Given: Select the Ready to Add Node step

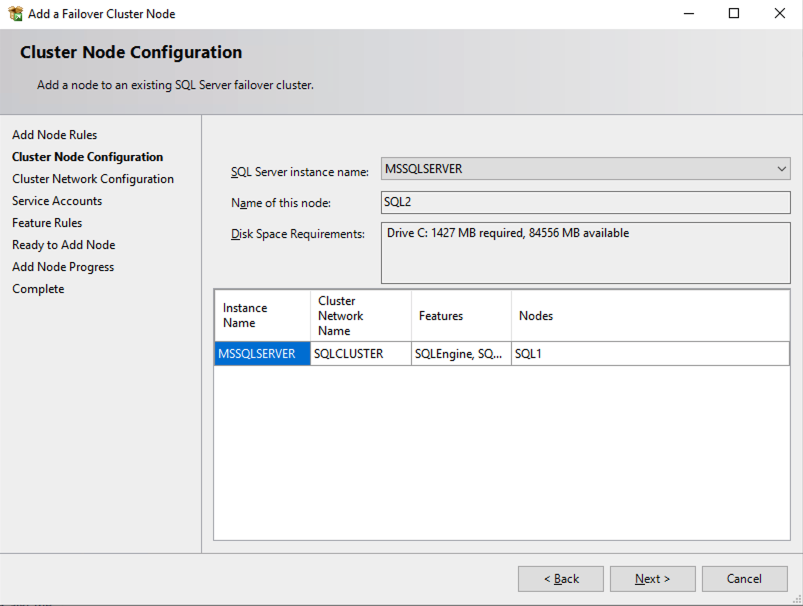Looking at the screenshot, I should coord(64,245).
